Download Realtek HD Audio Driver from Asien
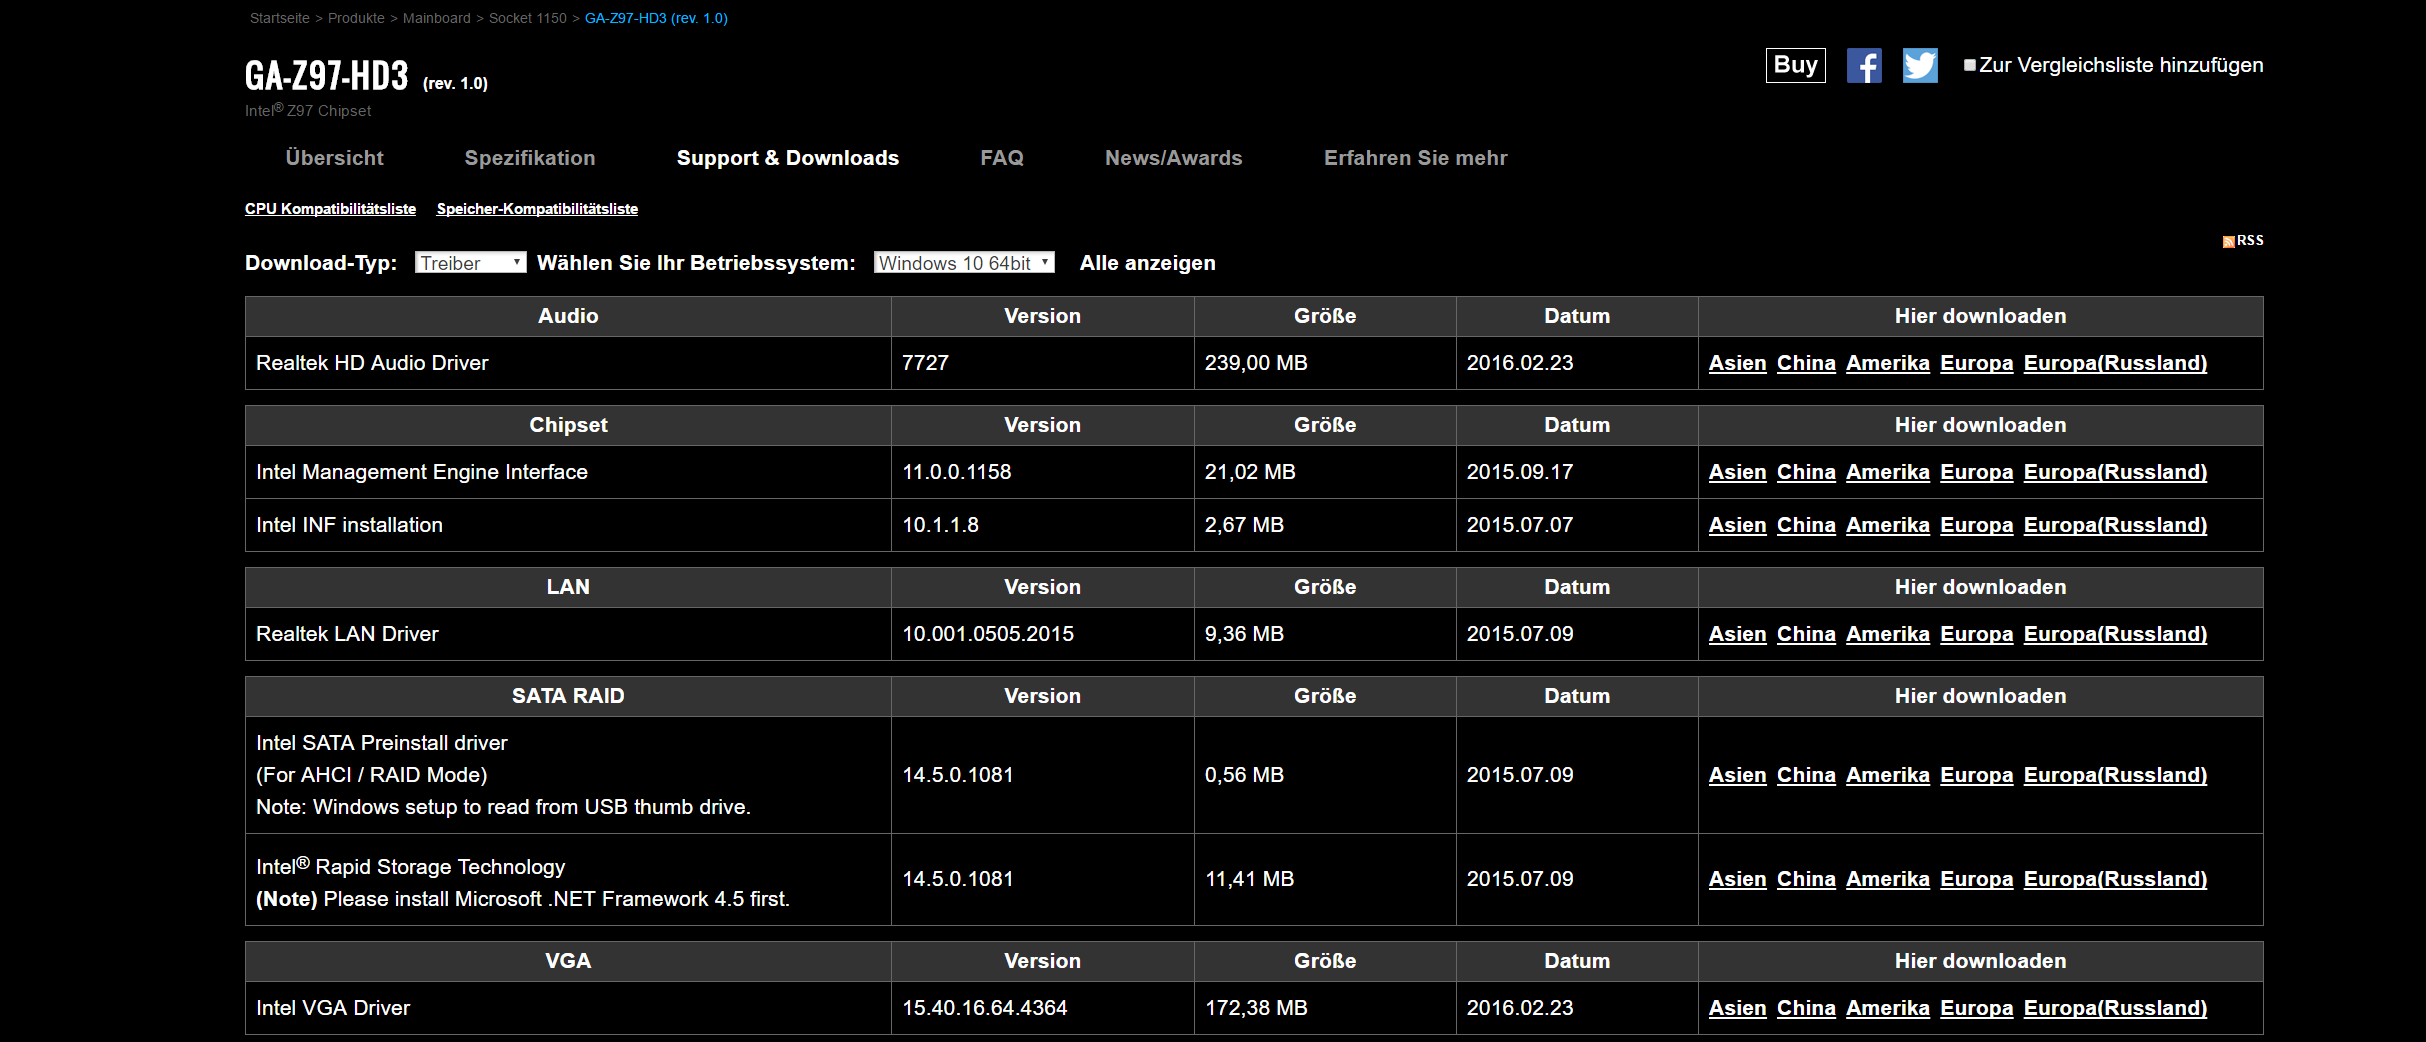The width and height of the screenshot is (2426, 1042). click(x=1737, y=363)
